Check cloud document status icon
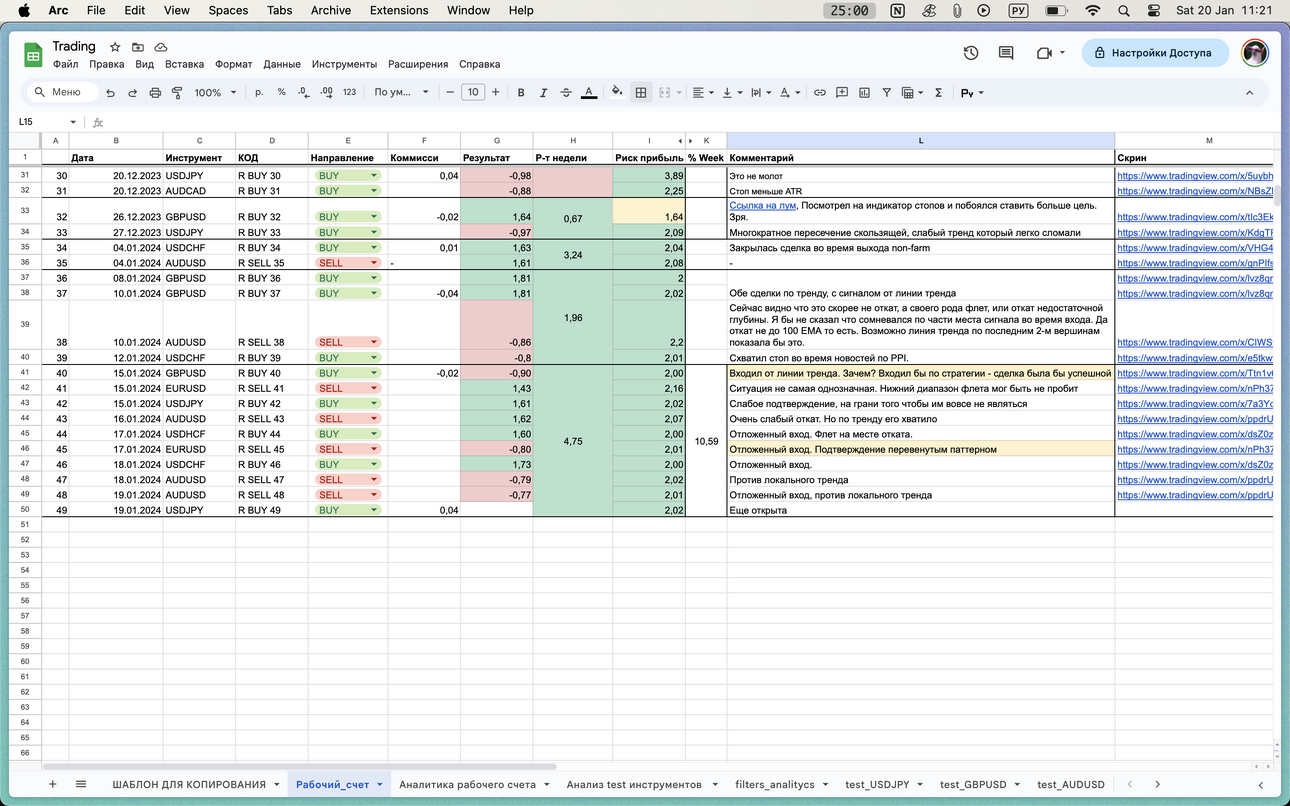 pyautogui.click(x=161, y=47)
